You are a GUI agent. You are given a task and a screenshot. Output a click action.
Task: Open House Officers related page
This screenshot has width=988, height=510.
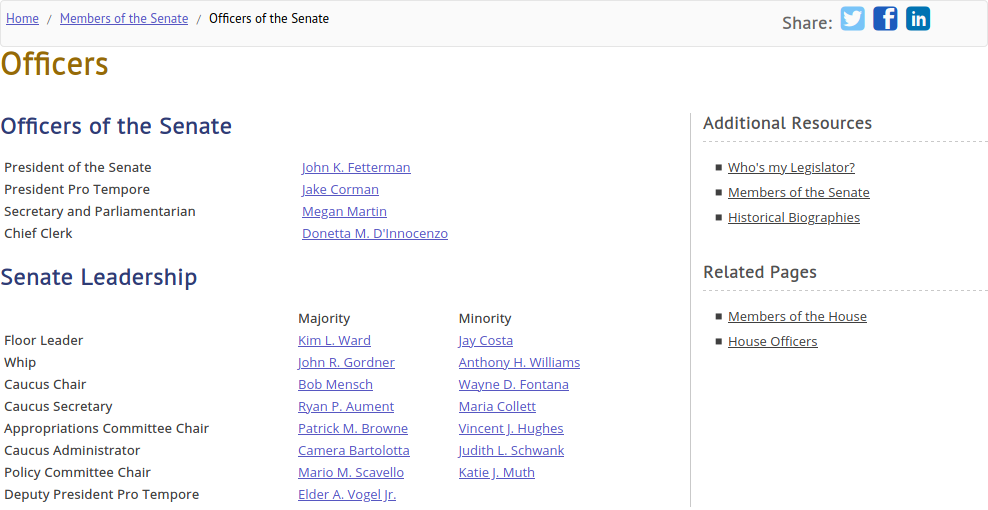click(x=773, y=342)
